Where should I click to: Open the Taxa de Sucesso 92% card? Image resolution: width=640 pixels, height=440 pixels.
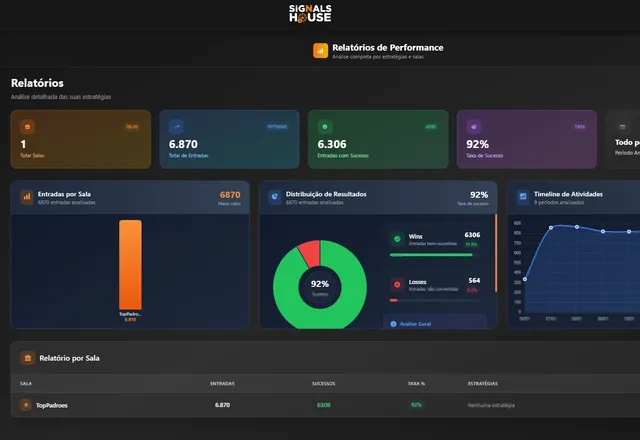[527, 139]
